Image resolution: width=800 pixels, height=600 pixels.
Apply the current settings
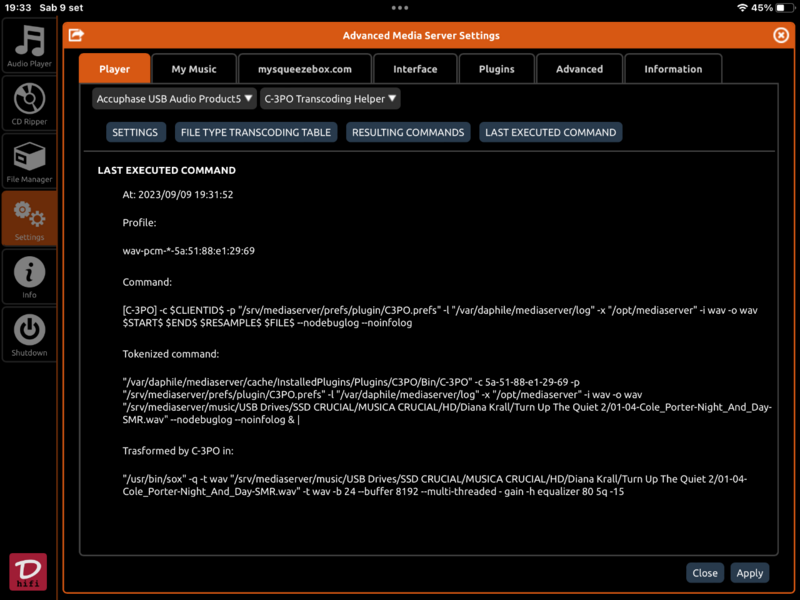tap(750, 572)
